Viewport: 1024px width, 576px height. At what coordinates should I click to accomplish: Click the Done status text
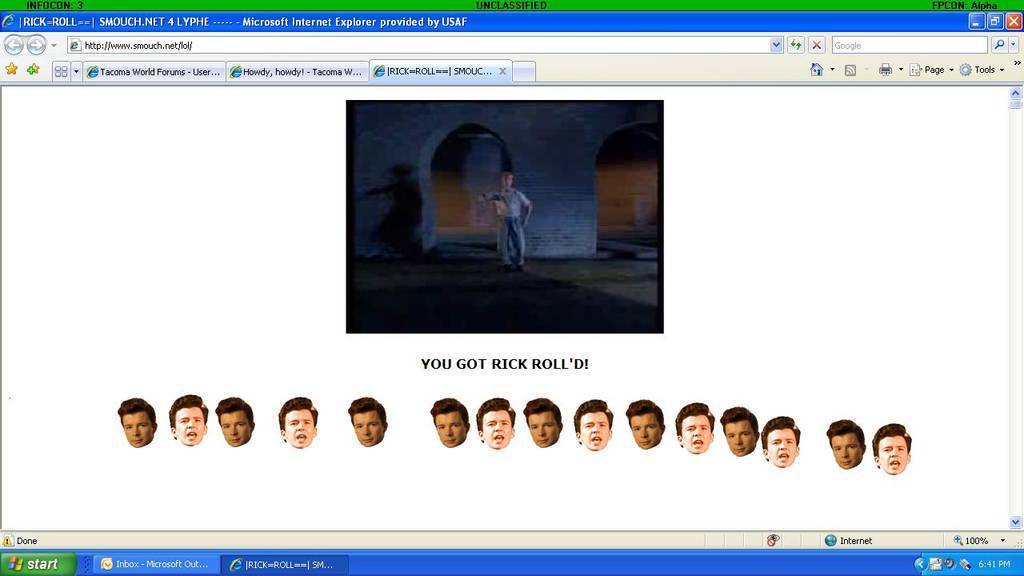click(x=27, y=541)
